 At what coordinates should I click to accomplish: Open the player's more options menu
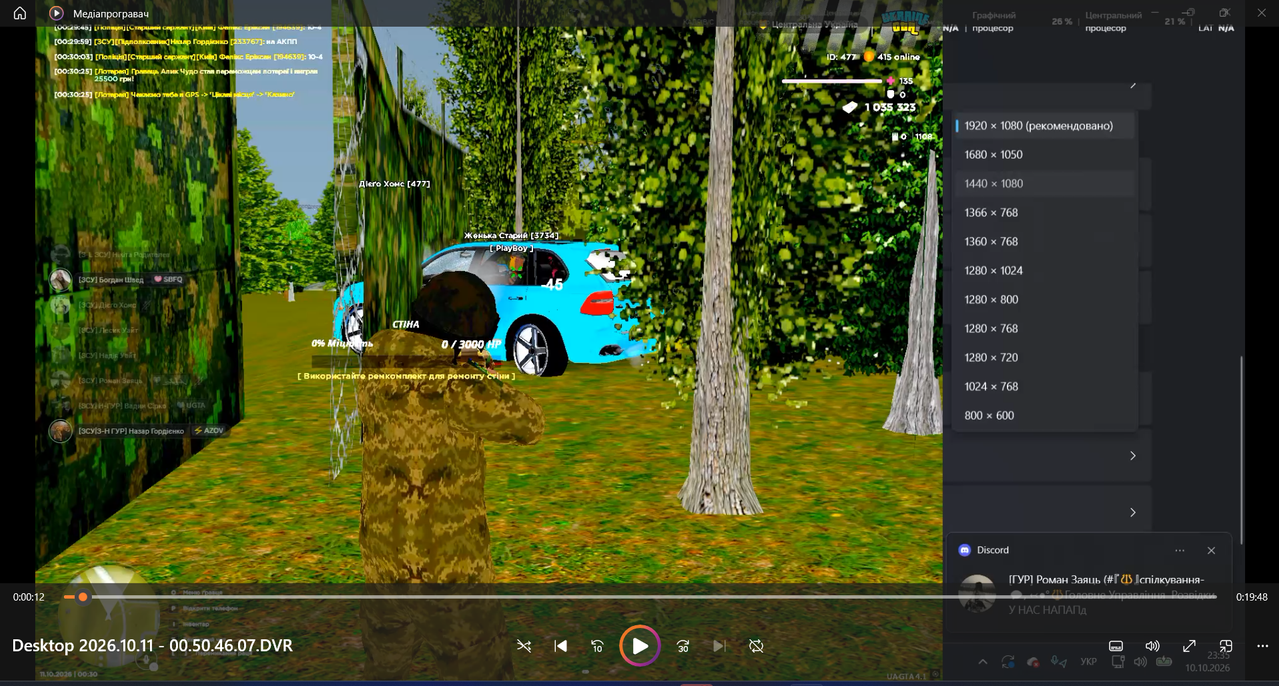pos(1262,646)
